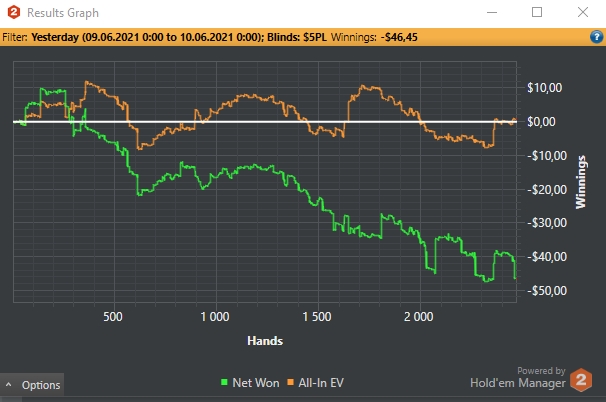This screenshot has width=606, height=402.
Task: Click the 1 000 hands axis label
Action: point(215,317)
